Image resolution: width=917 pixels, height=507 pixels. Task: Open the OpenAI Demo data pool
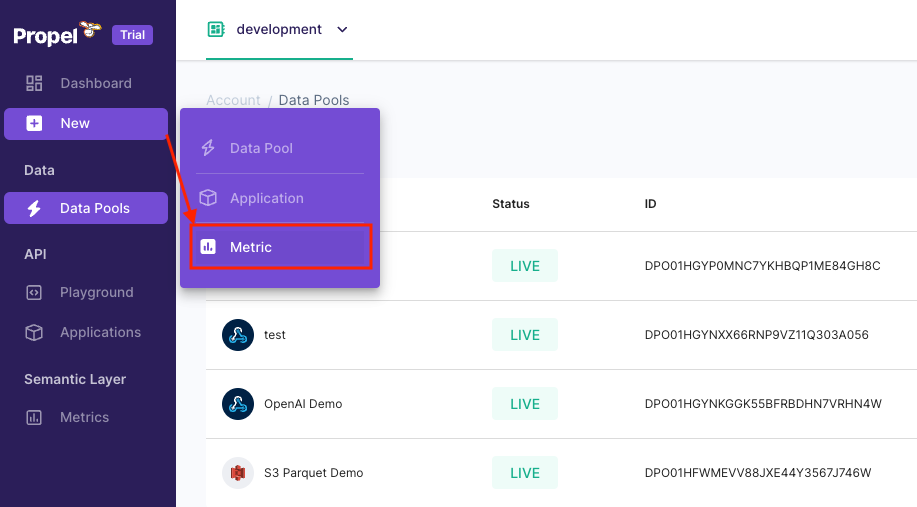[x=302, y=404]
